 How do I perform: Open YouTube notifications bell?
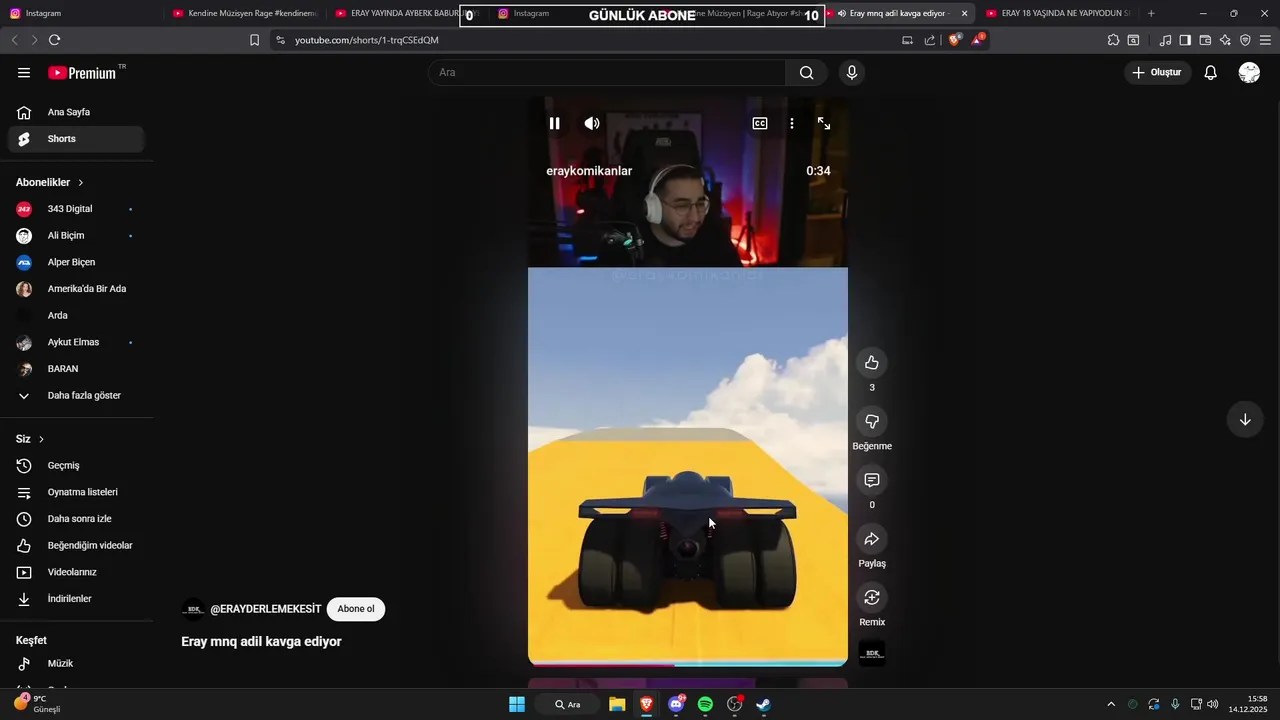(x=1210, y=72)
